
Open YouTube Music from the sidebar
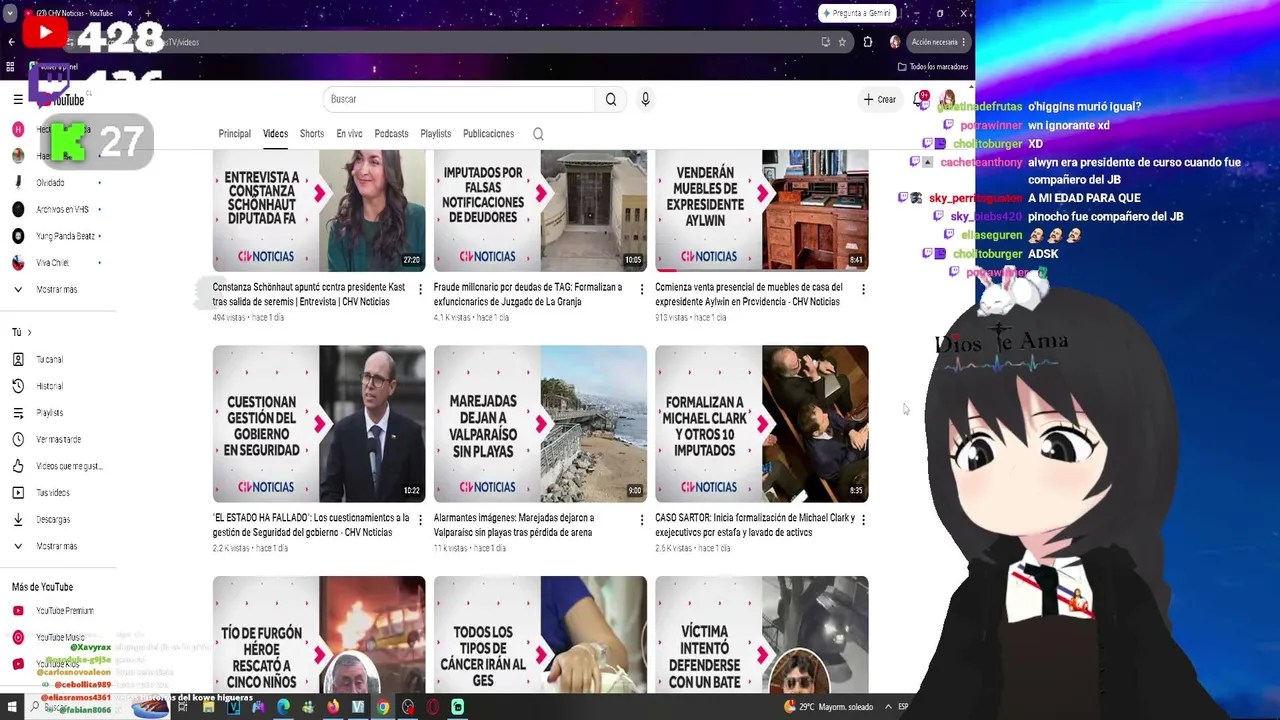pyautogui.click(x=49, y=637)
